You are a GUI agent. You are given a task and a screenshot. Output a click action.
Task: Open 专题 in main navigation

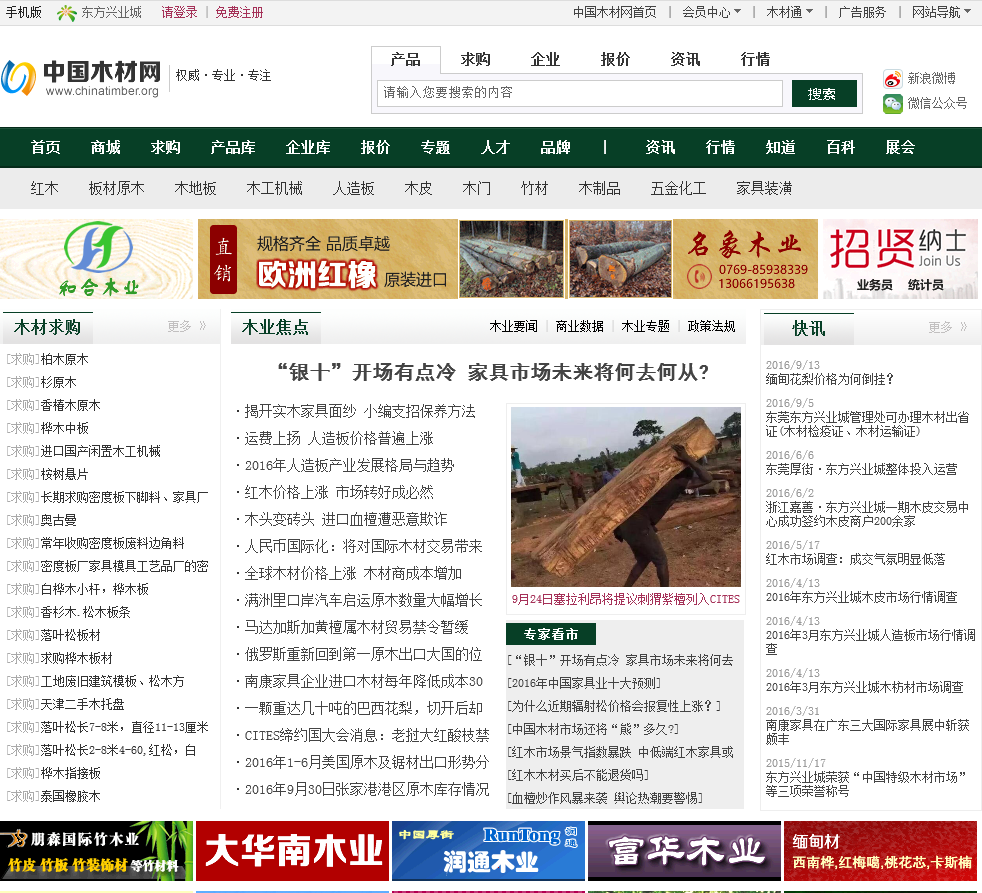click(435, 147)
